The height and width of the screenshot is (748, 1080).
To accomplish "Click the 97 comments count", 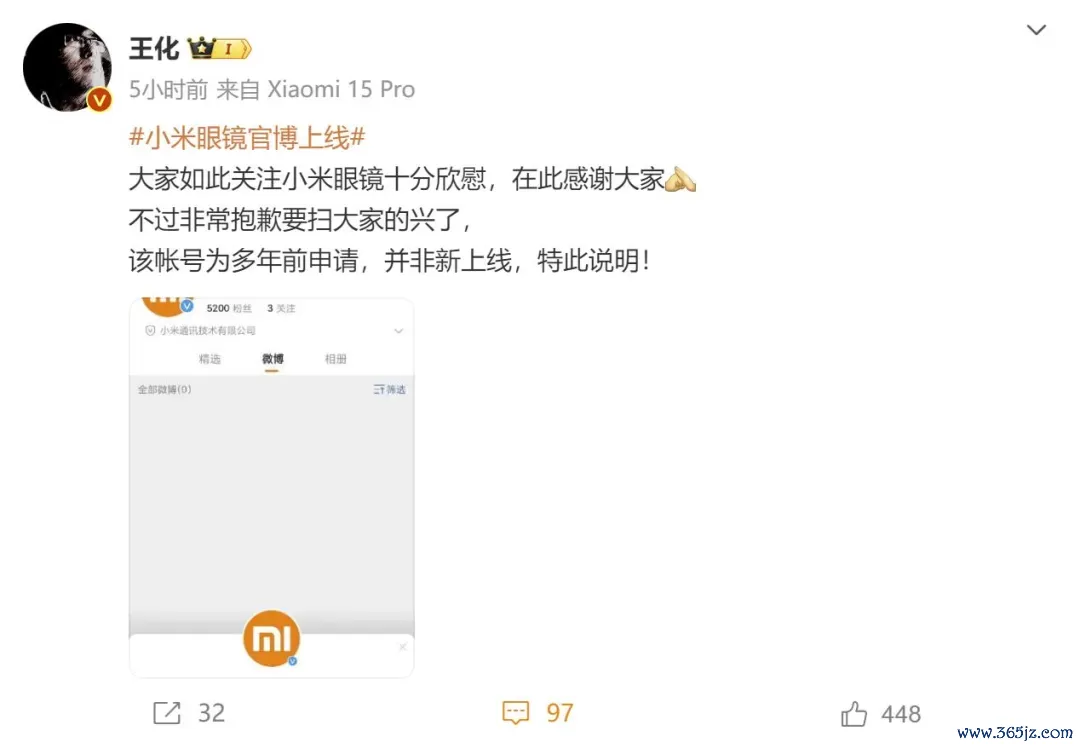I will (559, 713).
